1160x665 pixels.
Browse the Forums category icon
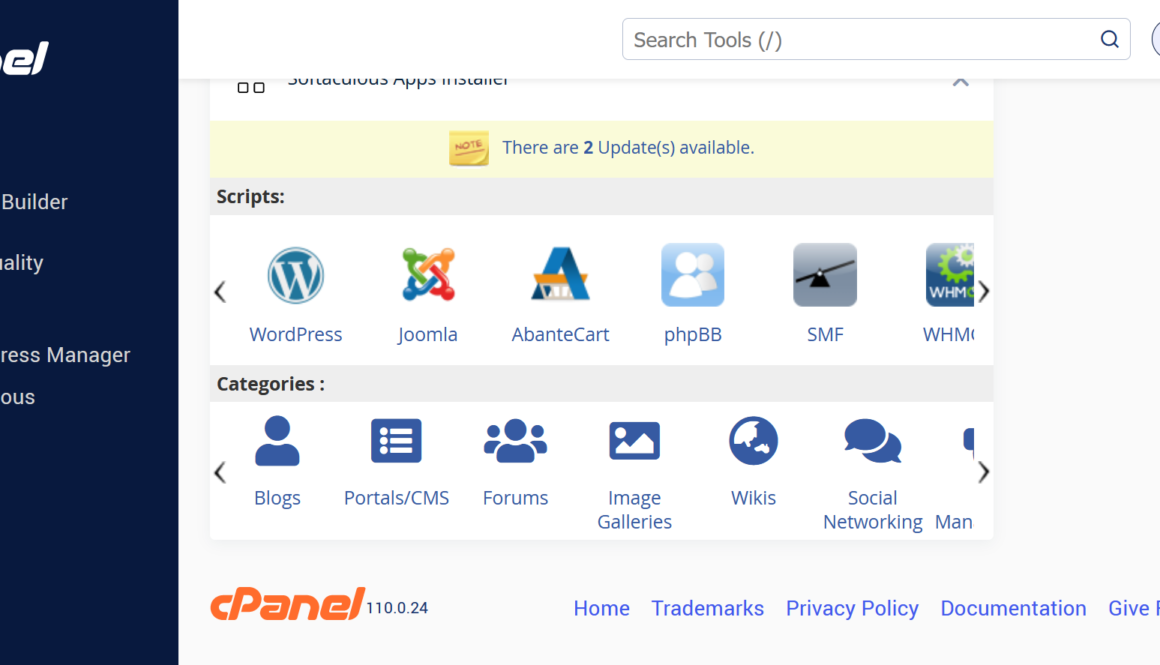pos(515,441)
